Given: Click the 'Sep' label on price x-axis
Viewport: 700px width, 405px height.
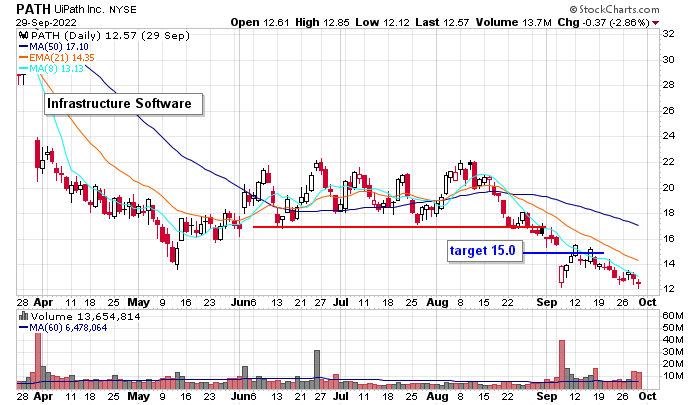Looking at the screenshot, I should pos(546,302).
